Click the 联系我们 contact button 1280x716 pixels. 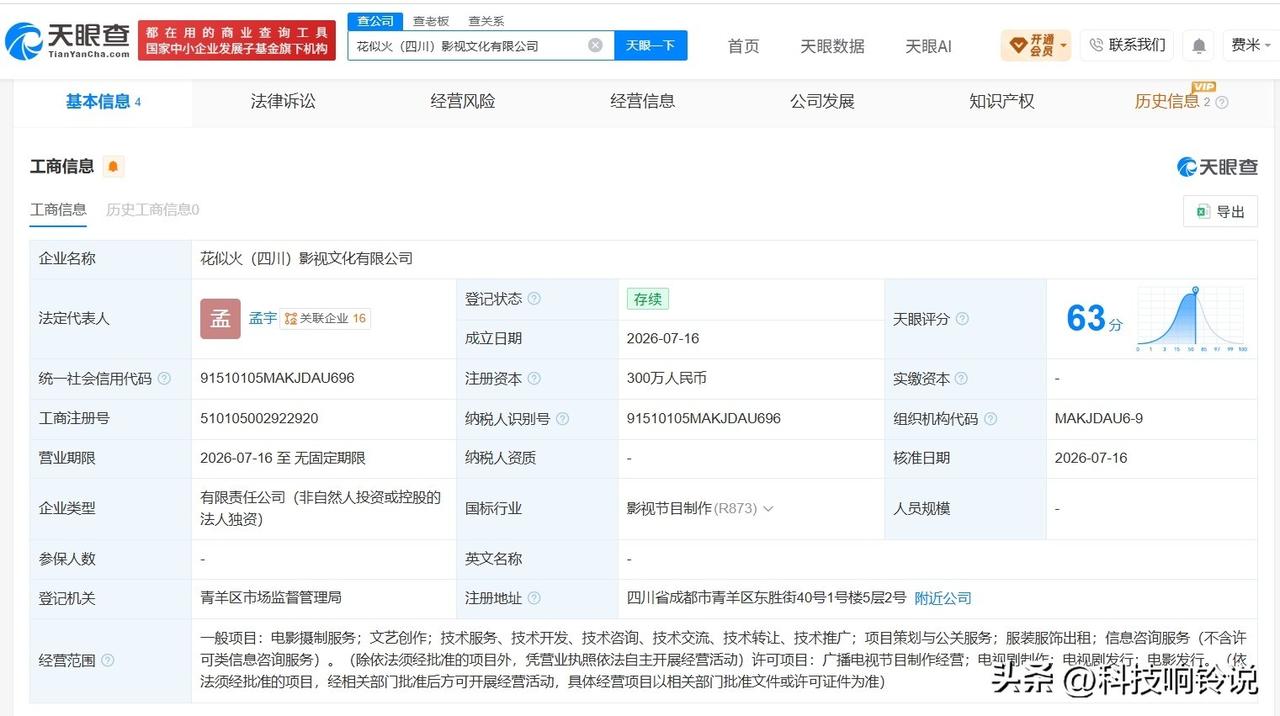(x=1127, y=45)
